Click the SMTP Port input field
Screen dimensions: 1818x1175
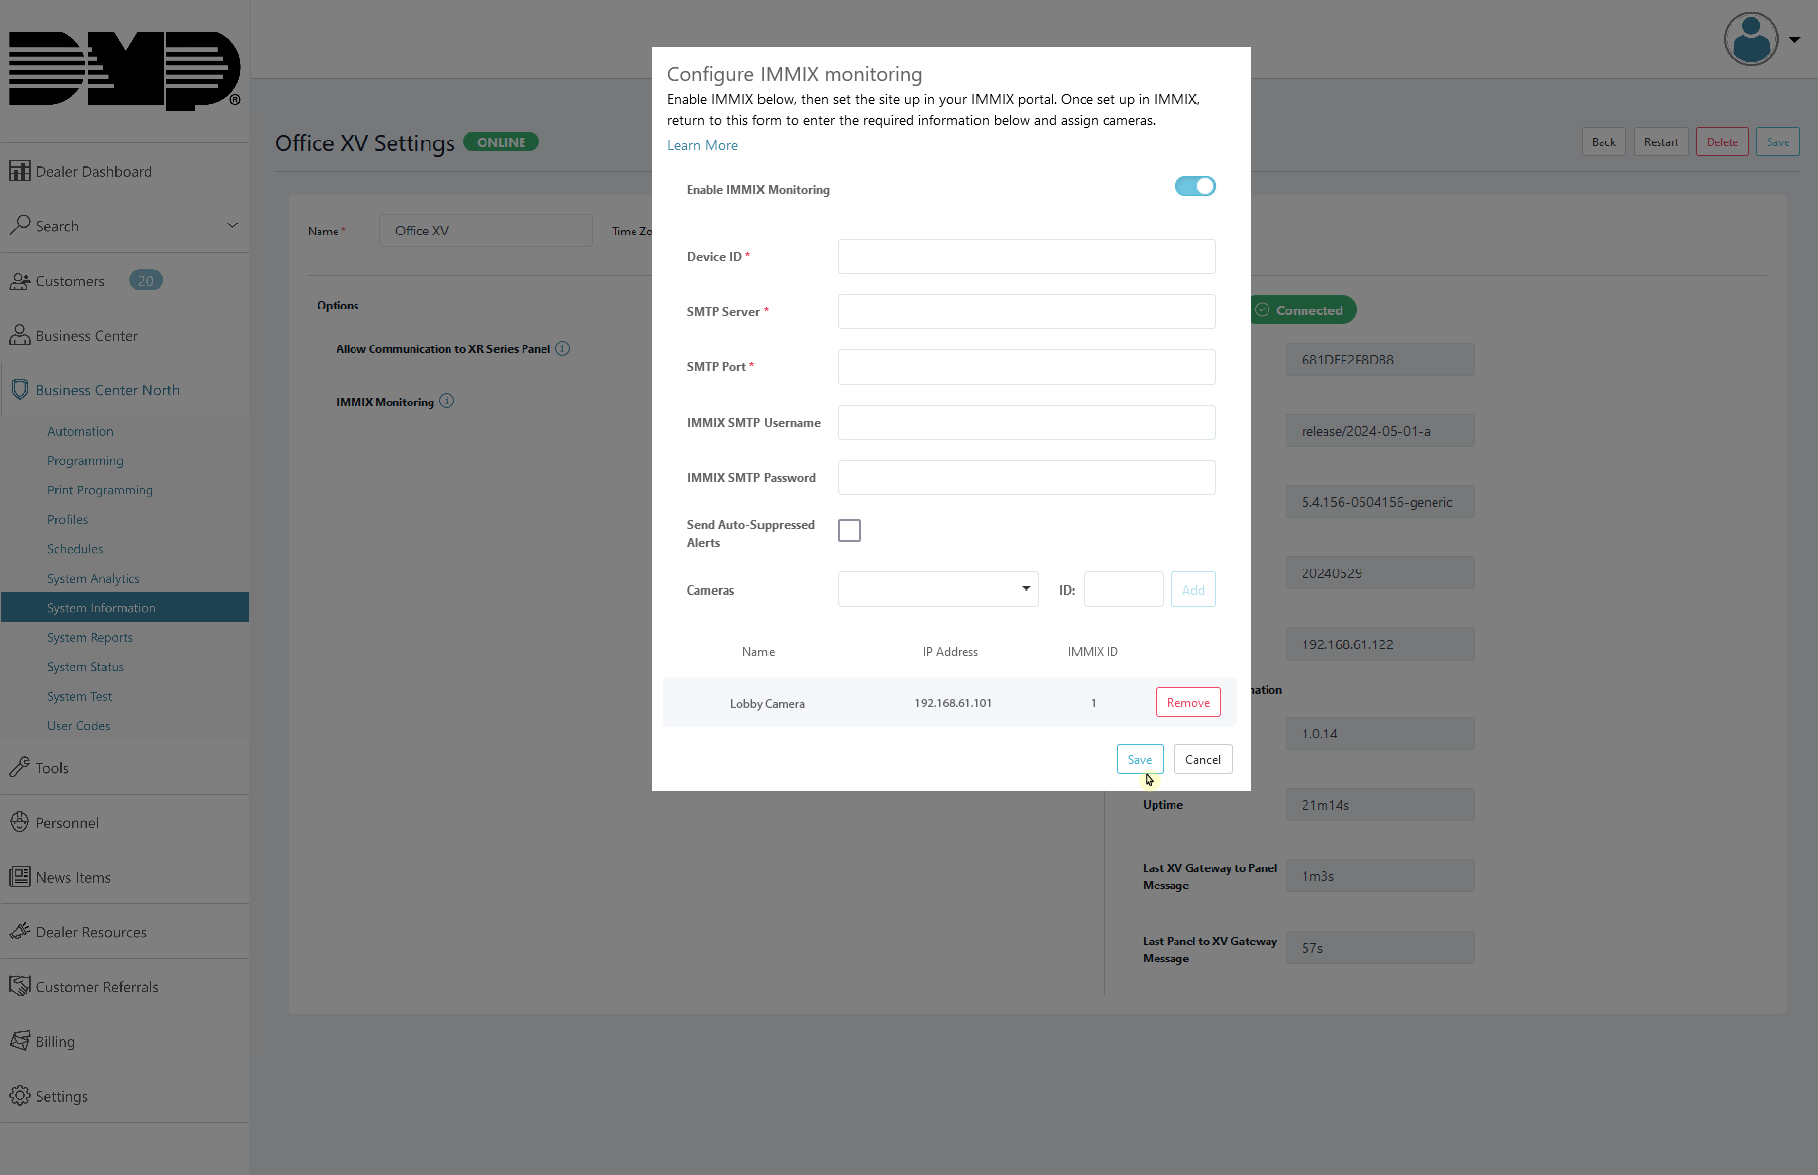pyautogui.click(x=1027, y=366)
